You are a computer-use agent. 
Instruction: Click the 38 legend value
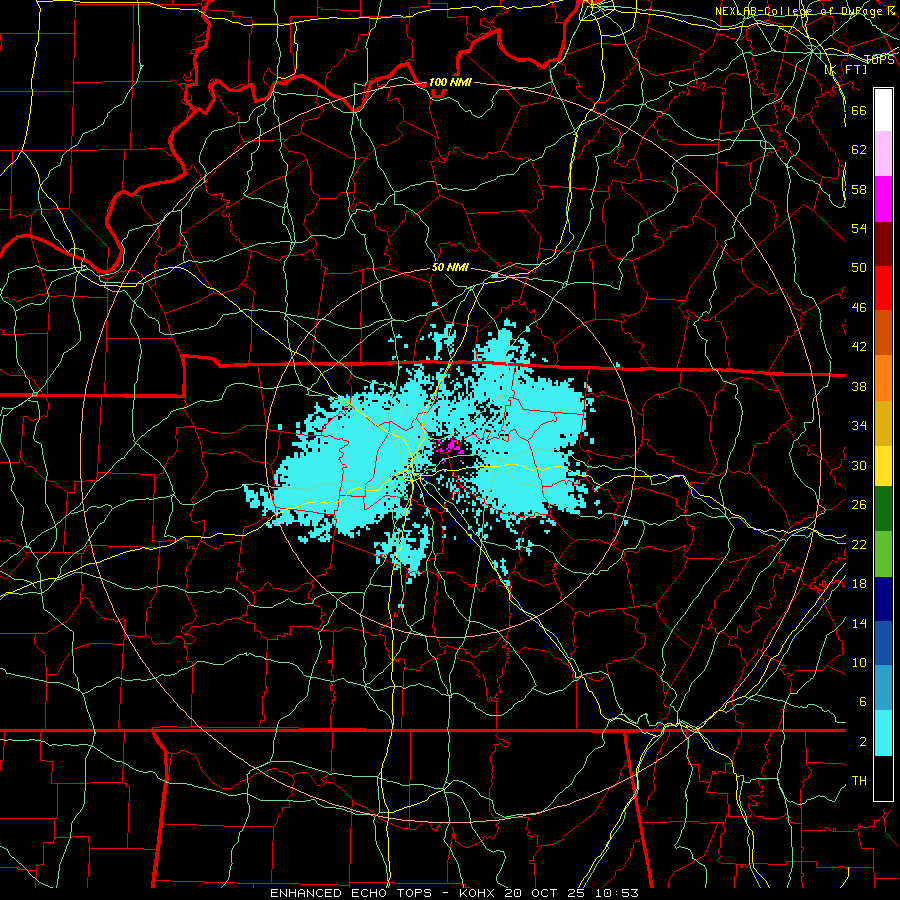click(x=859, y=386)
